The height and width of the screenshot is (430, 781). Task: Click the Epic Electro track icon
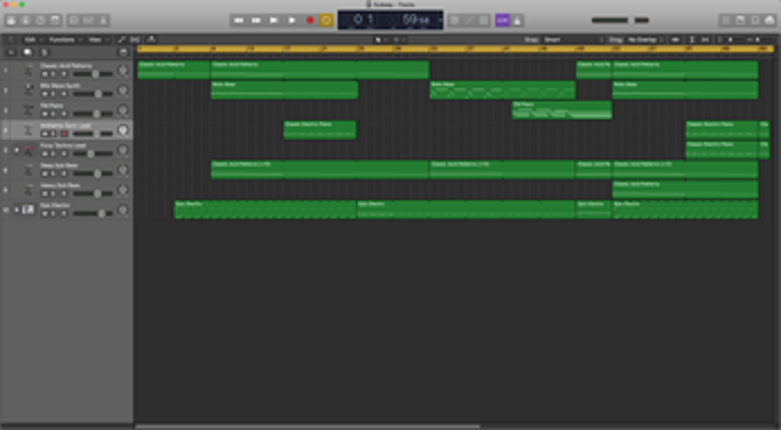tap(28, 210)
